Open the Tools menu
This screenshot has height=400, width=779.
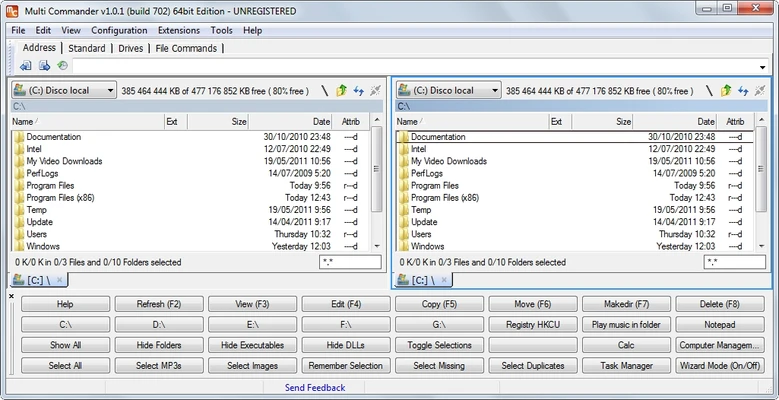[x=222, y=30]
